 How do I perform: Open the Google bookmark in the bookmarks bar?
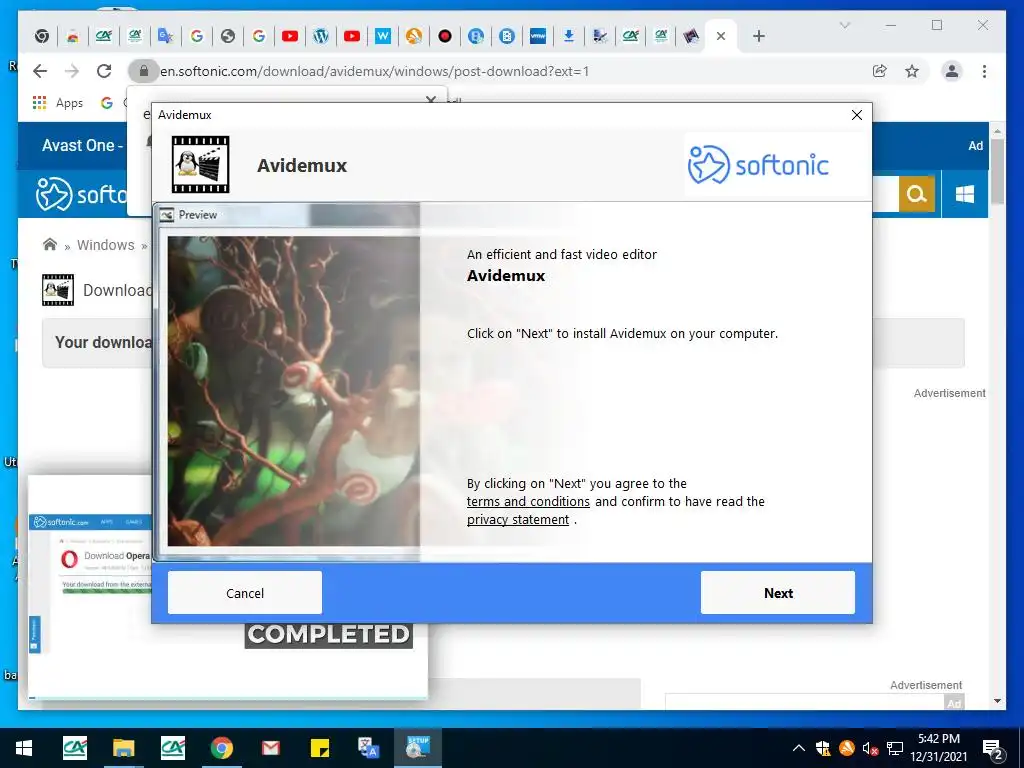(106, 103)
